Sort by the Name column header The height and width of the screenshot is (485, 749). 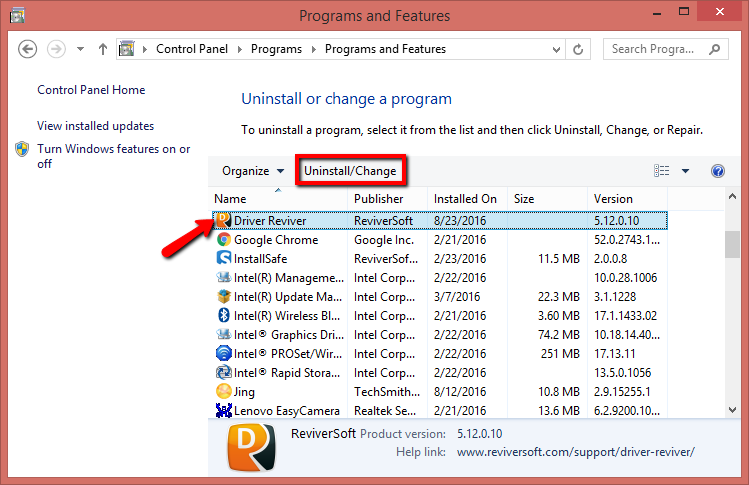pyautogui.click(x=278, y=199)
